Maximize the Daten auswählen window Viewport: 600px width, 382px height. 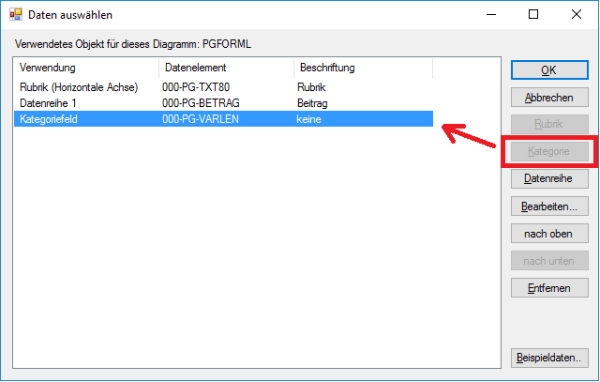pyautogui.click(x=533, y=15)
